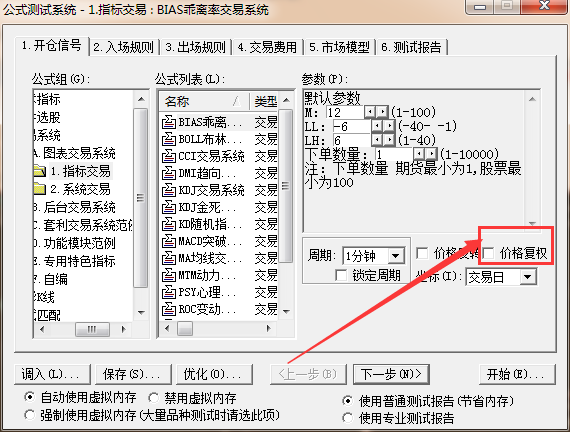Click the 开始(E)... button
This screenshot has width=570, height=432.
coord(517,374)
